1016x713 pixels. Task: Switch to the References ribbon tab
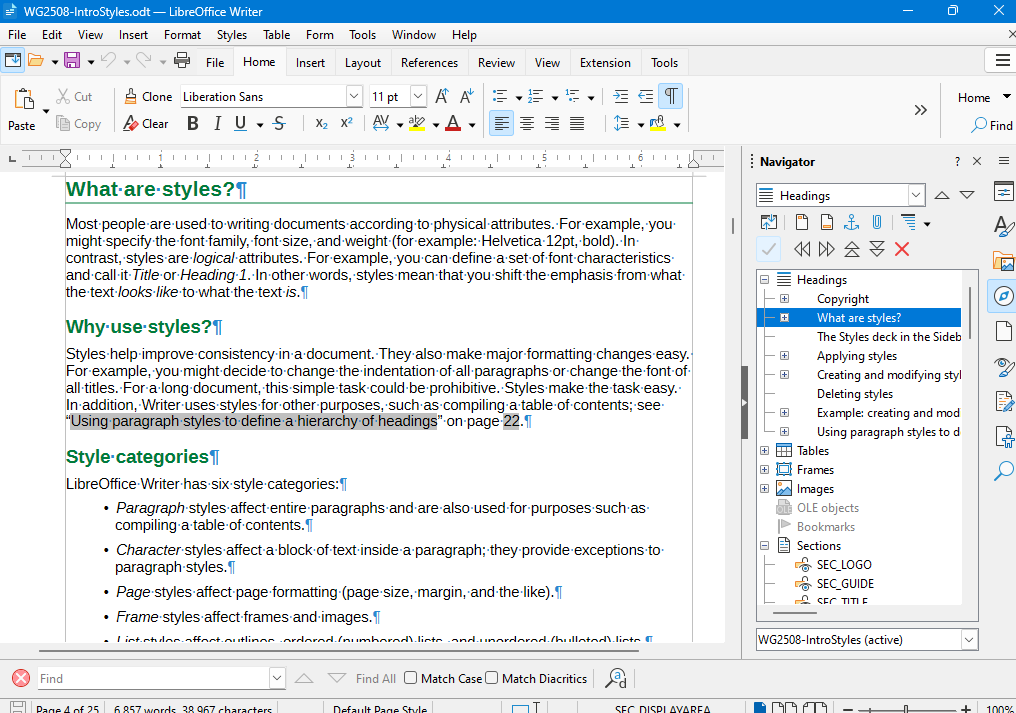[428, 62]
